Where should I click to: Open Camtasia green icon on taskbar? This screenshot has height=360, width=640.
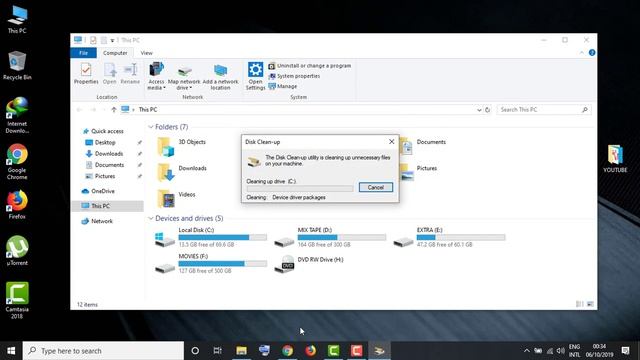[x=333, y=351]
